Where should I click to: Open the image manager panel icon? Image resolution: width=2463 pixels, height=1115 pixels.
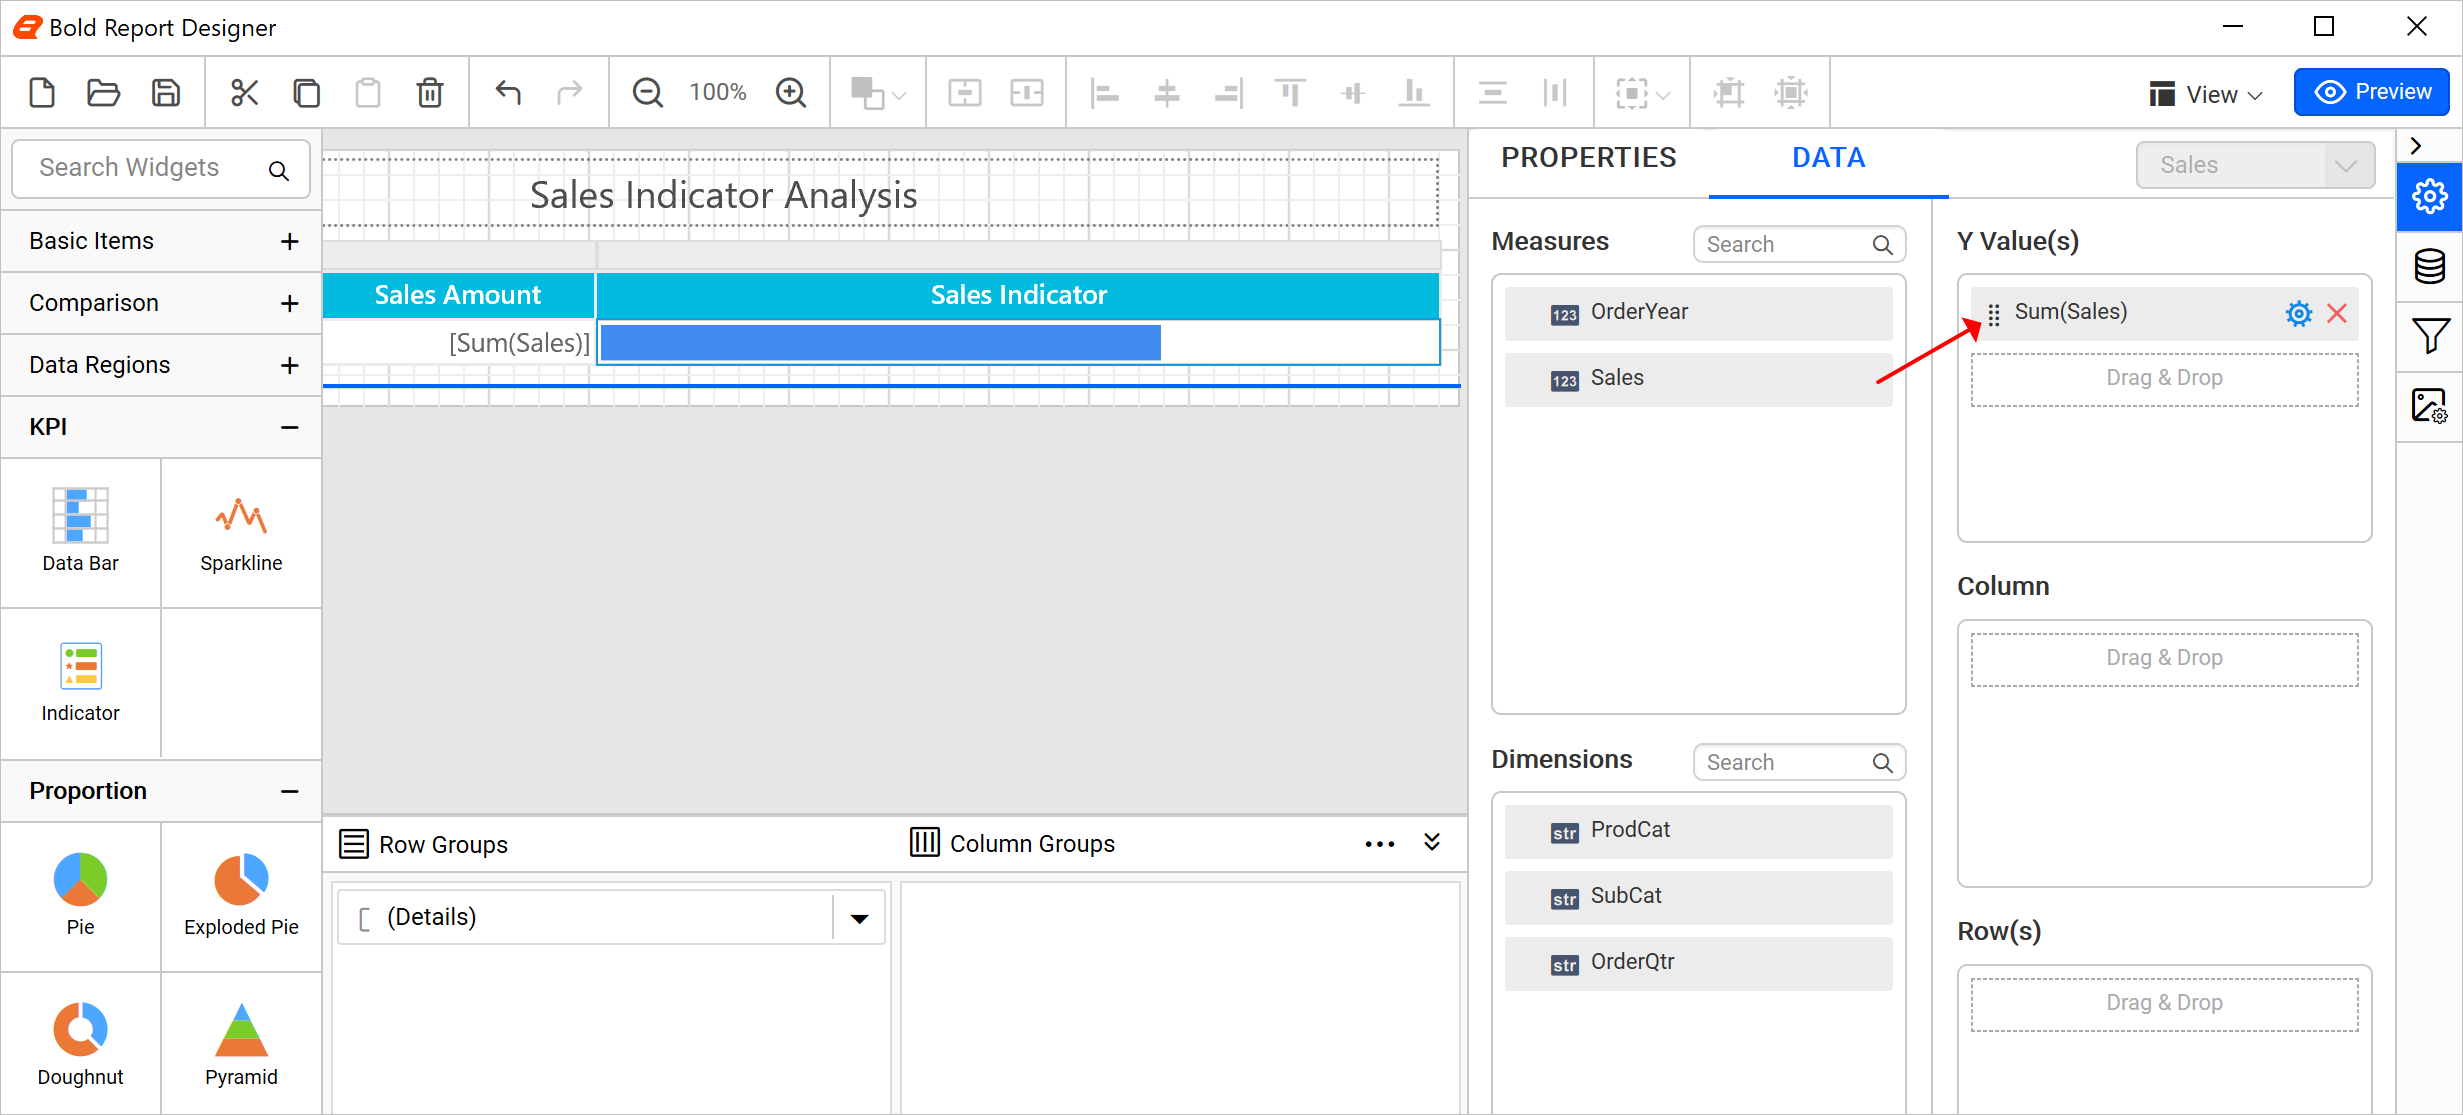click(x=2429, y=406)
